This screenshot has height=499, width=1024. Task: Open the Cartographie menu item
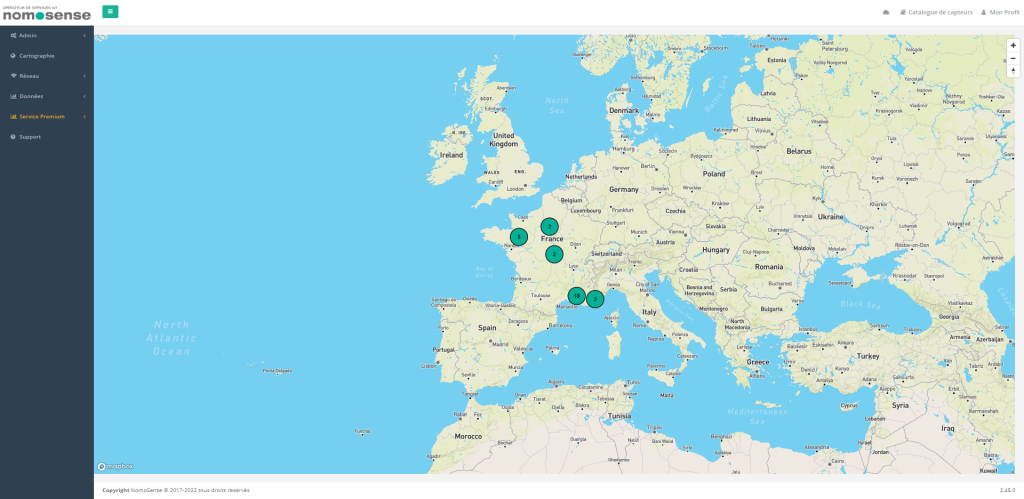(37, 55)
